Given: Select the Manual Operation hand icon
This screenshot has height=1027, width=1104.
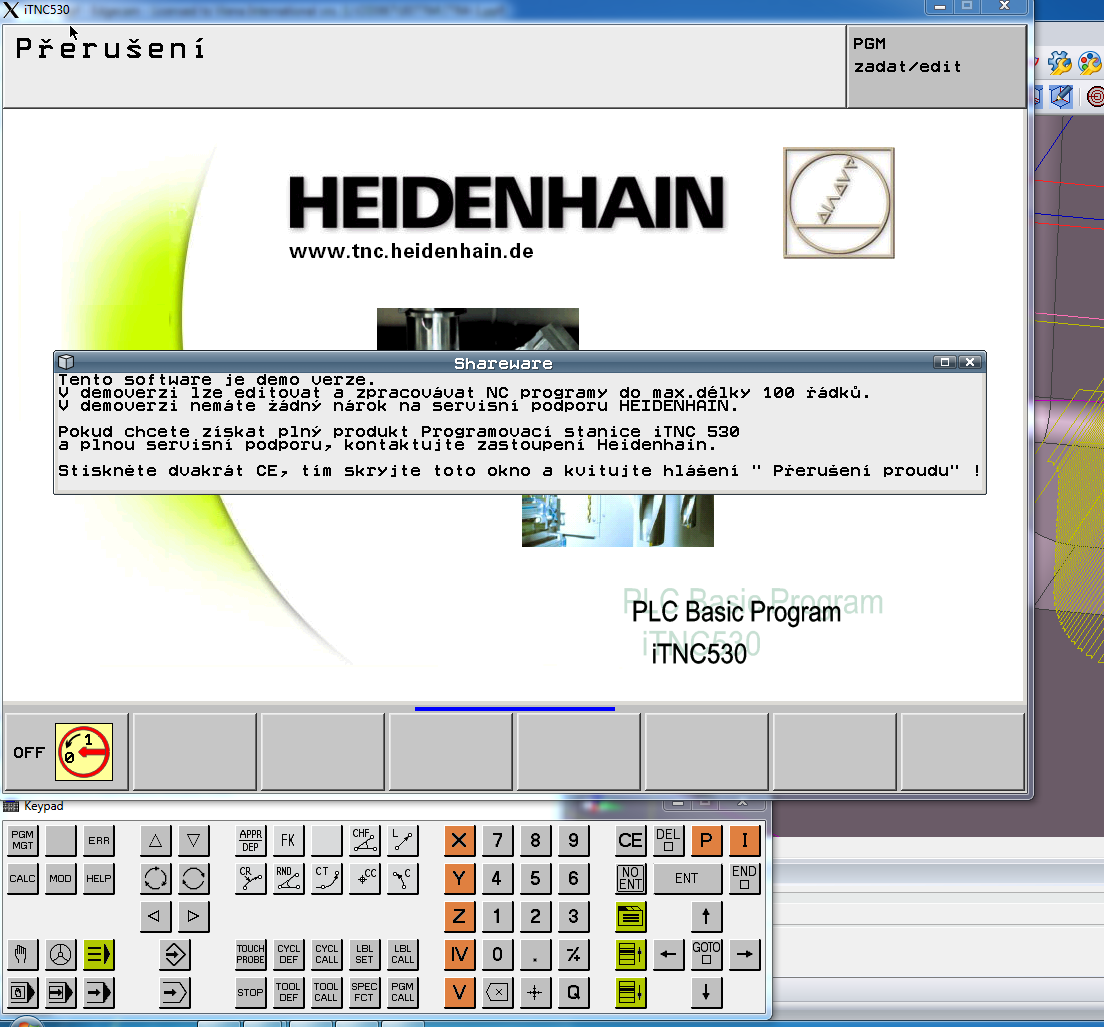Looking at the screenshot, I should pos(22,955).
